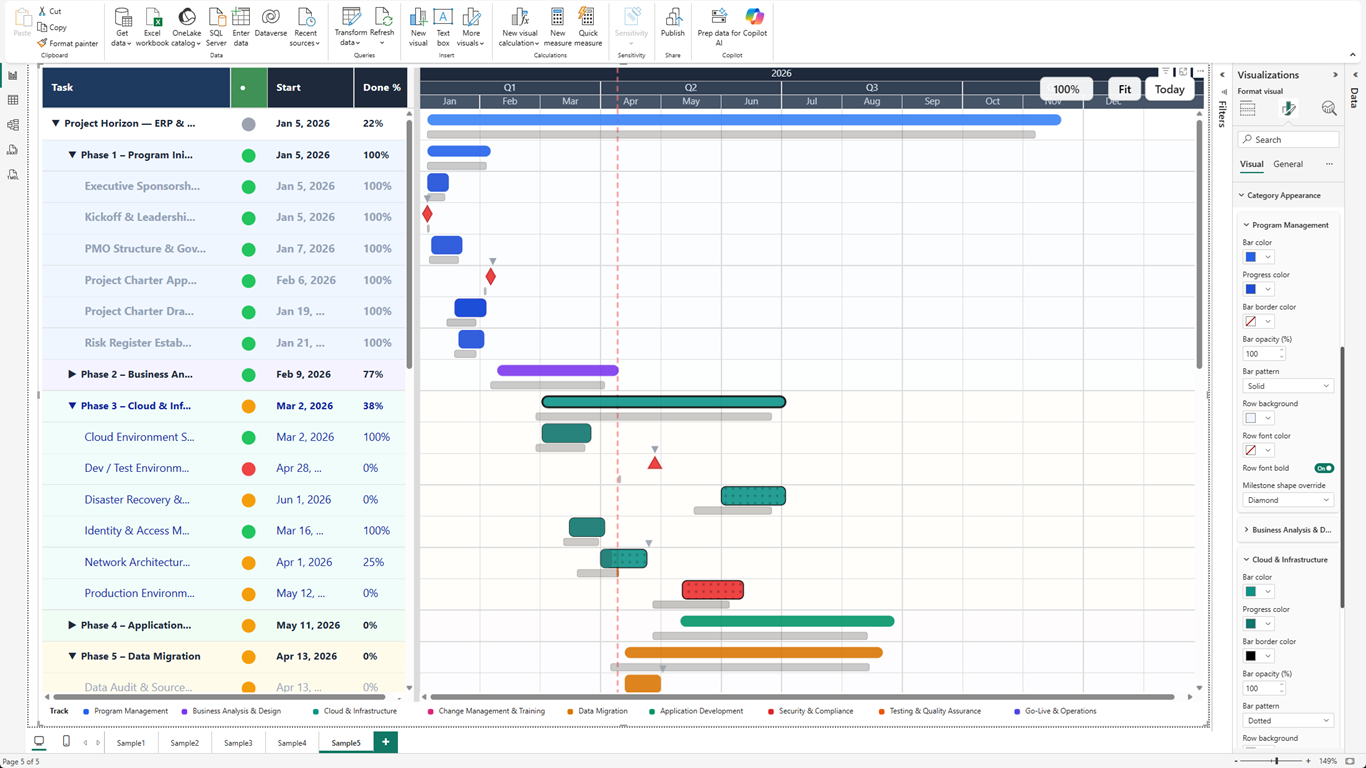Switch to the Sample3 page tab
This screenshot has width=1366, height=768.
pos(238,743)
